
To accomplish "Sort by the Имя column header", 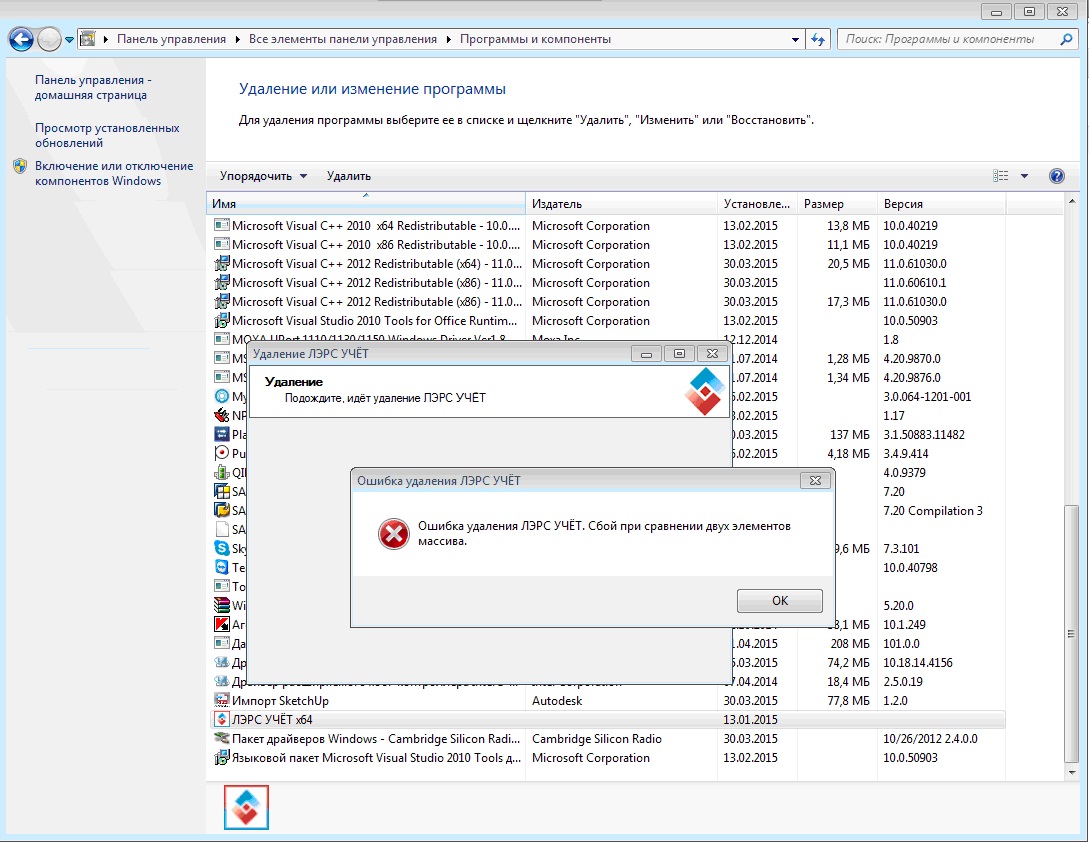I will (366, 204).
